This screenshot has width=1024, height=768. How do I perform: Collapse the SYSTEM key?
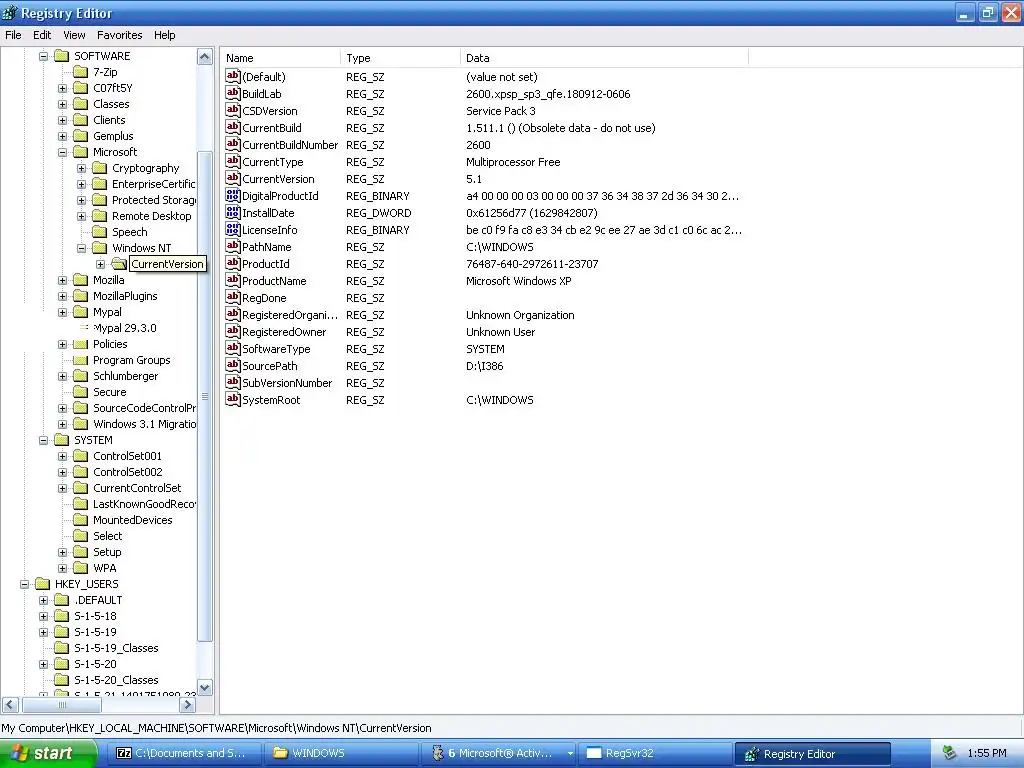point(44,440)
